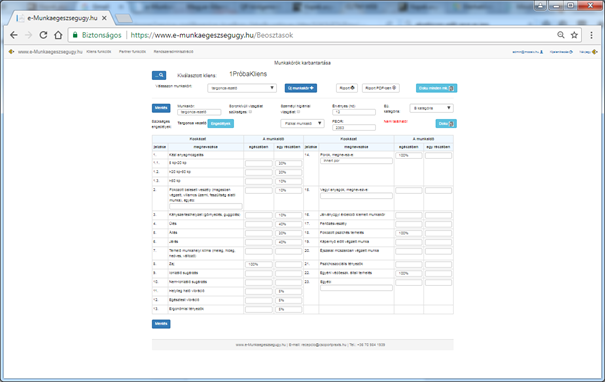Open the Fizikai munkakör dropdown
Viewport: 605px width, 382px height.
302,123
